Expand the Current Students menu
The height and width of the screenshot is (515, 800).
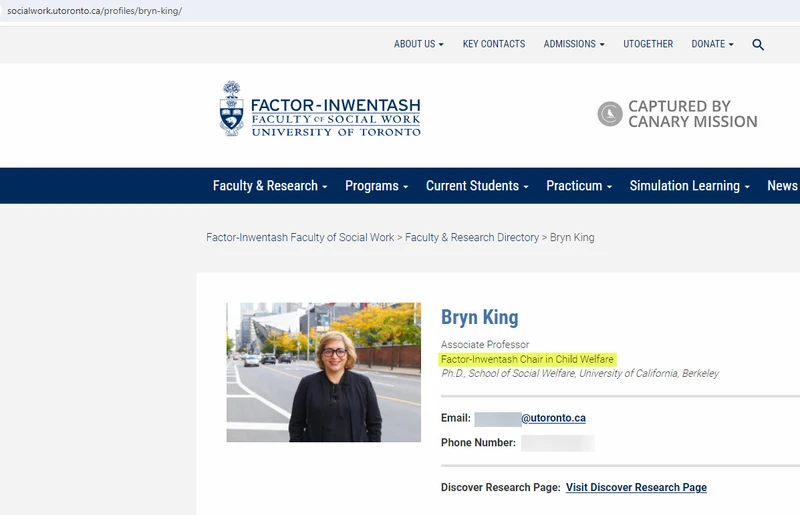click(477, 186)
